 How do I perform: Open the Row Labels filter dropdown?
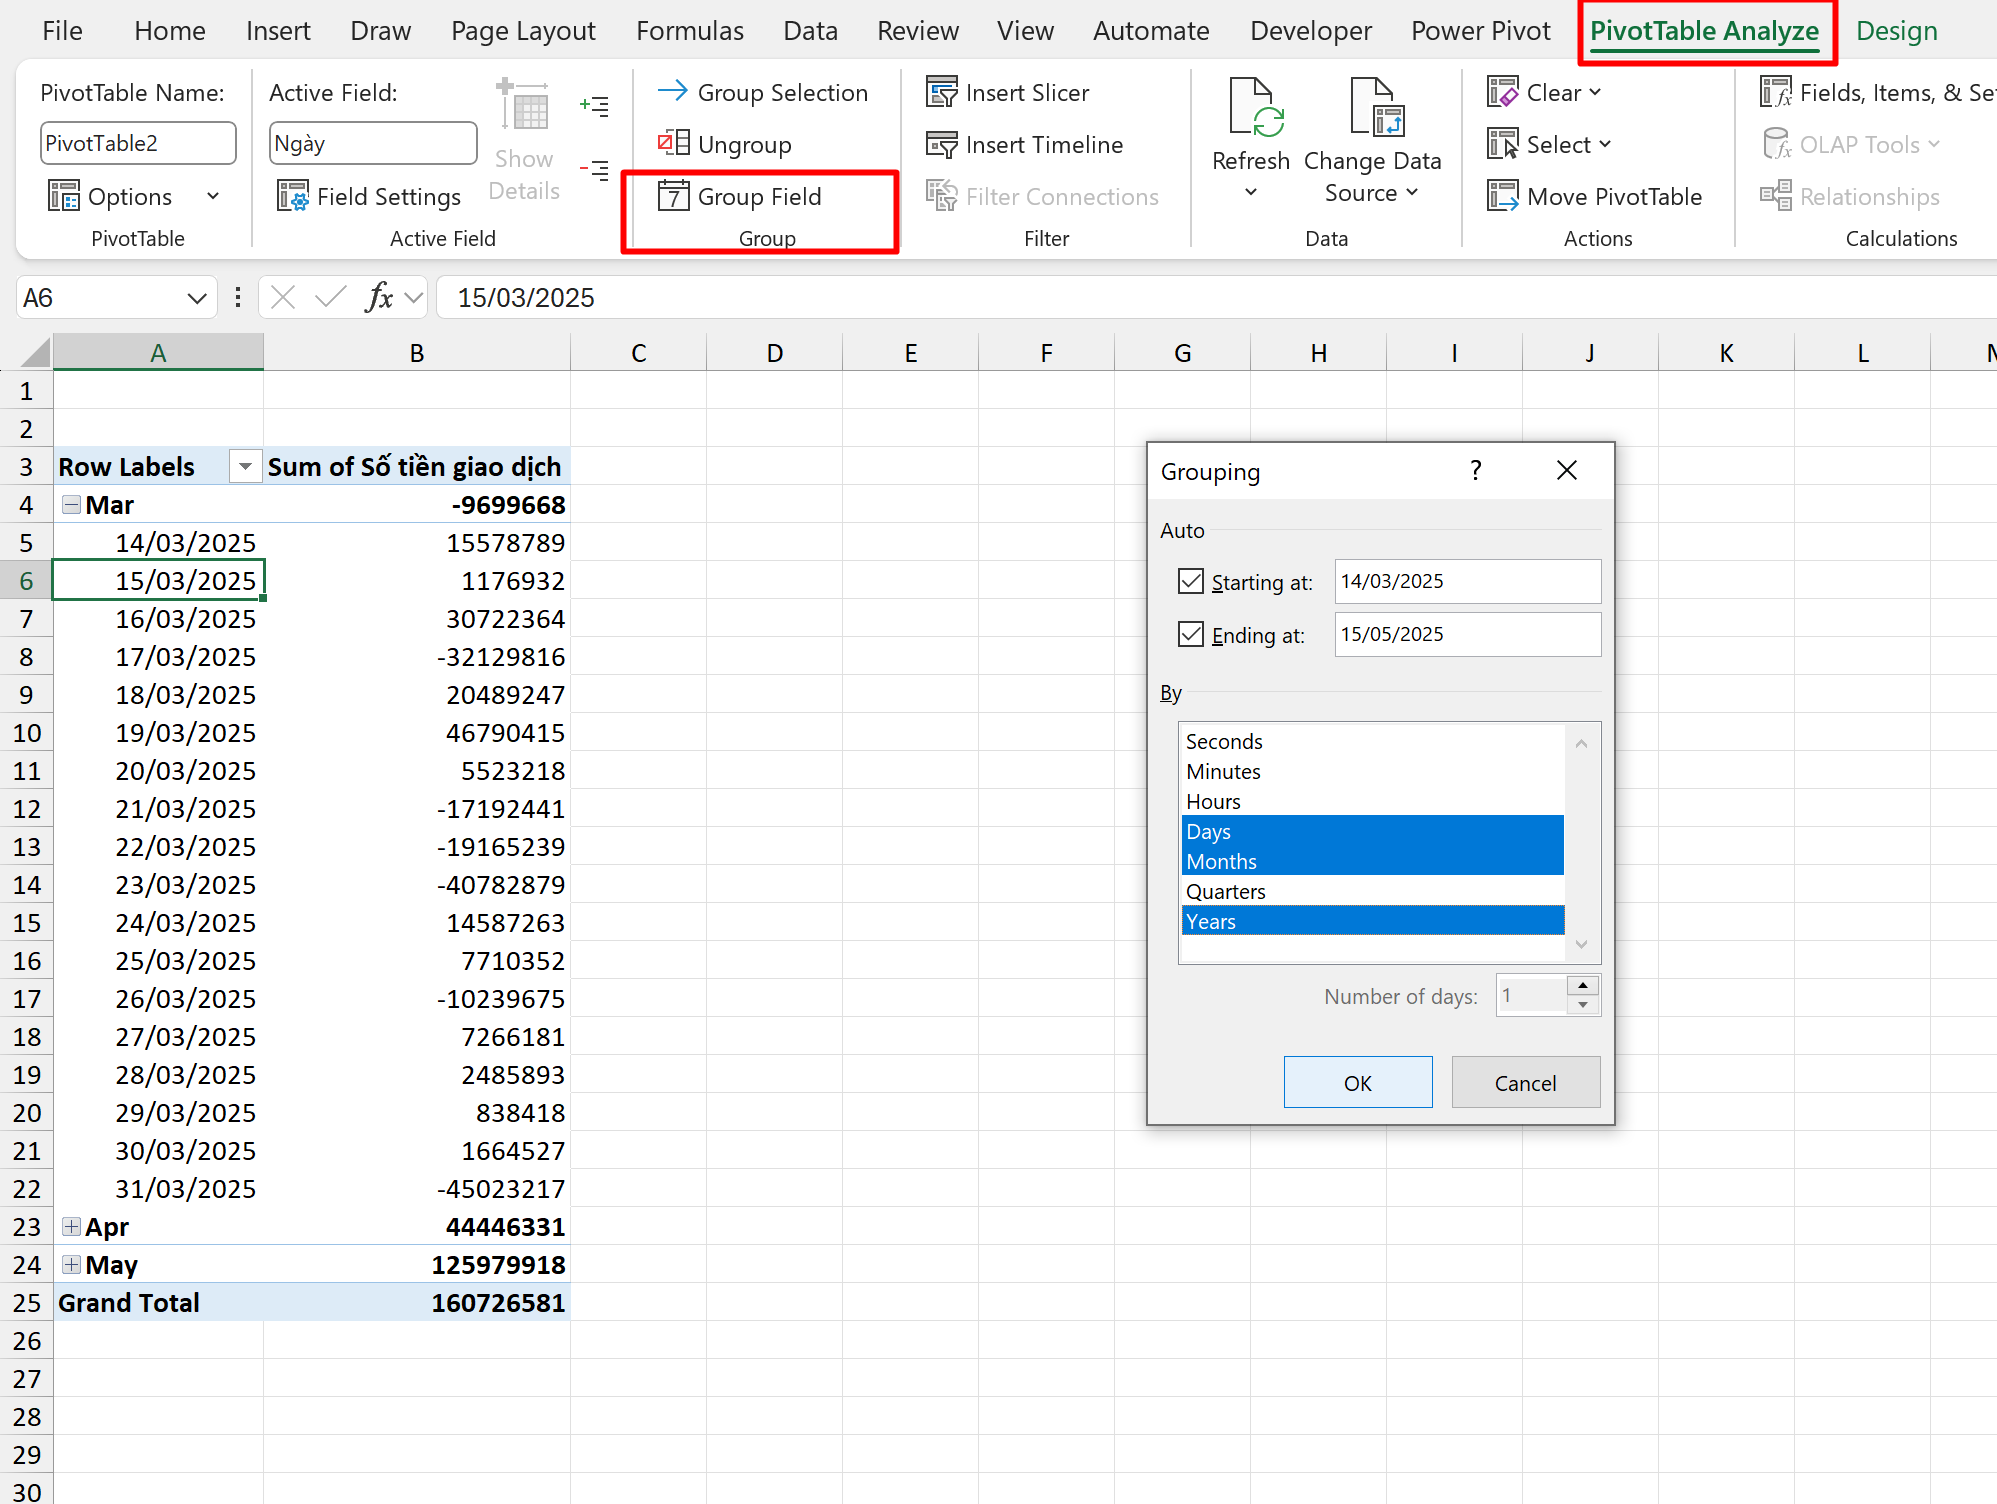(x=244, y=467)
